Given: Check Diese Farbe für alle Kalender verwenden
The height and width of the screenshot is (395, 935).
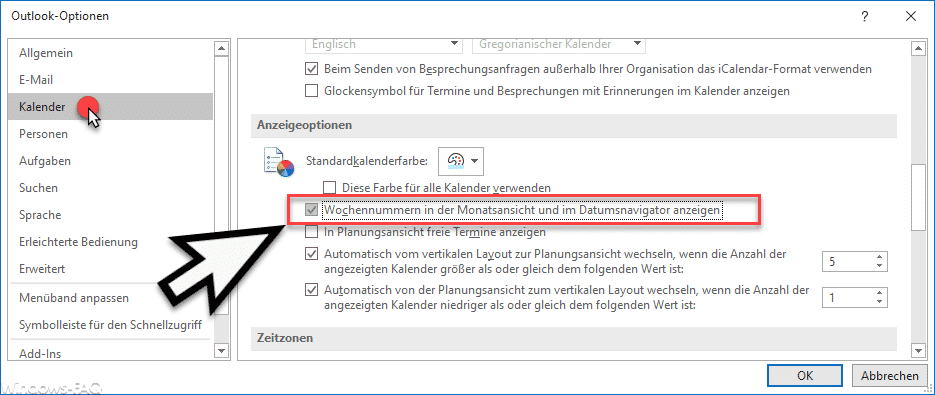Looking at the screenshot, I should [330, 188].
